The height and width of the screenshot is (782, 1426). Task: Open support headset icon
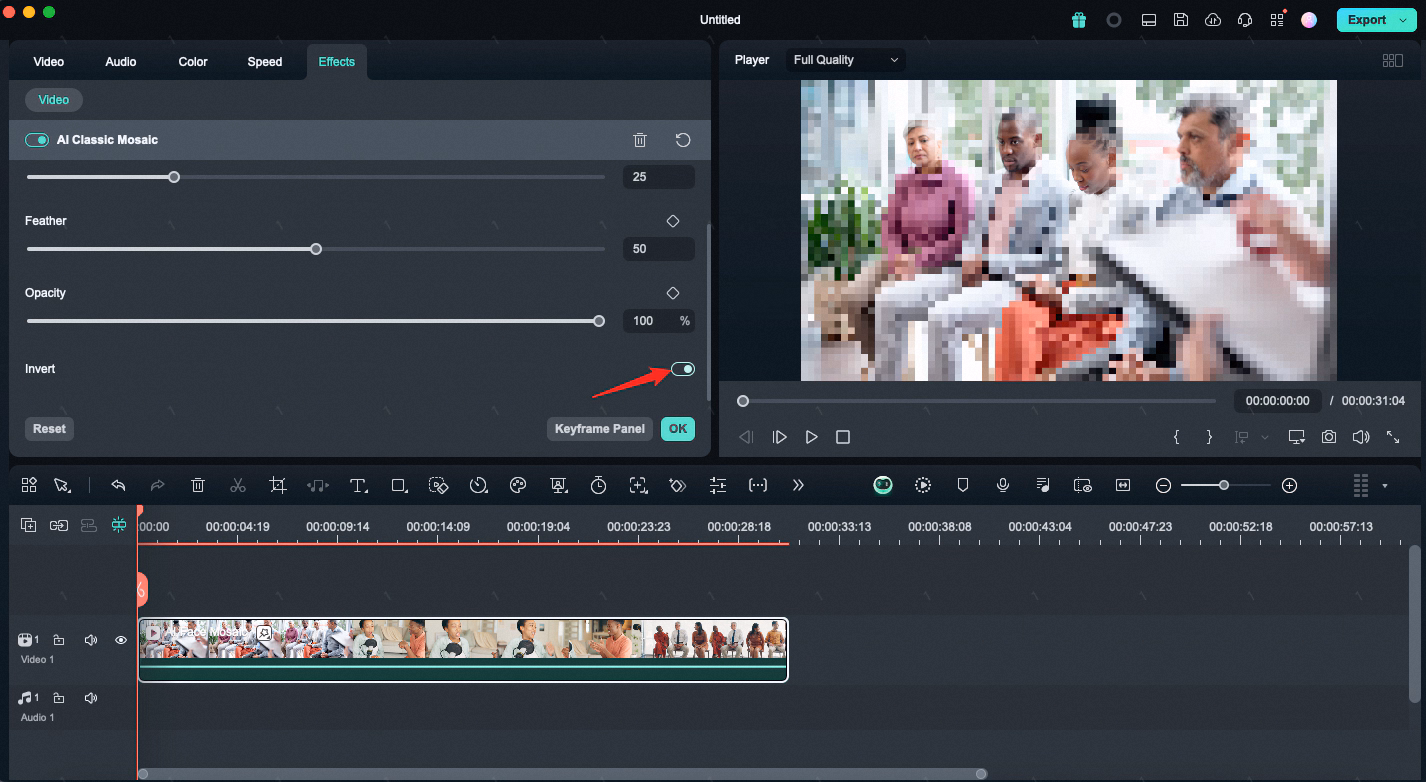[x=1245, y=20]
